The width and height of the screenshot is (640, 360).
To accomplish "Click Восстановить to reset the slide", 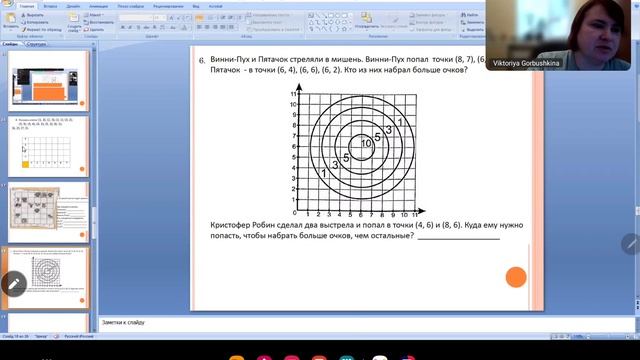I will click(x=99, y=22).
